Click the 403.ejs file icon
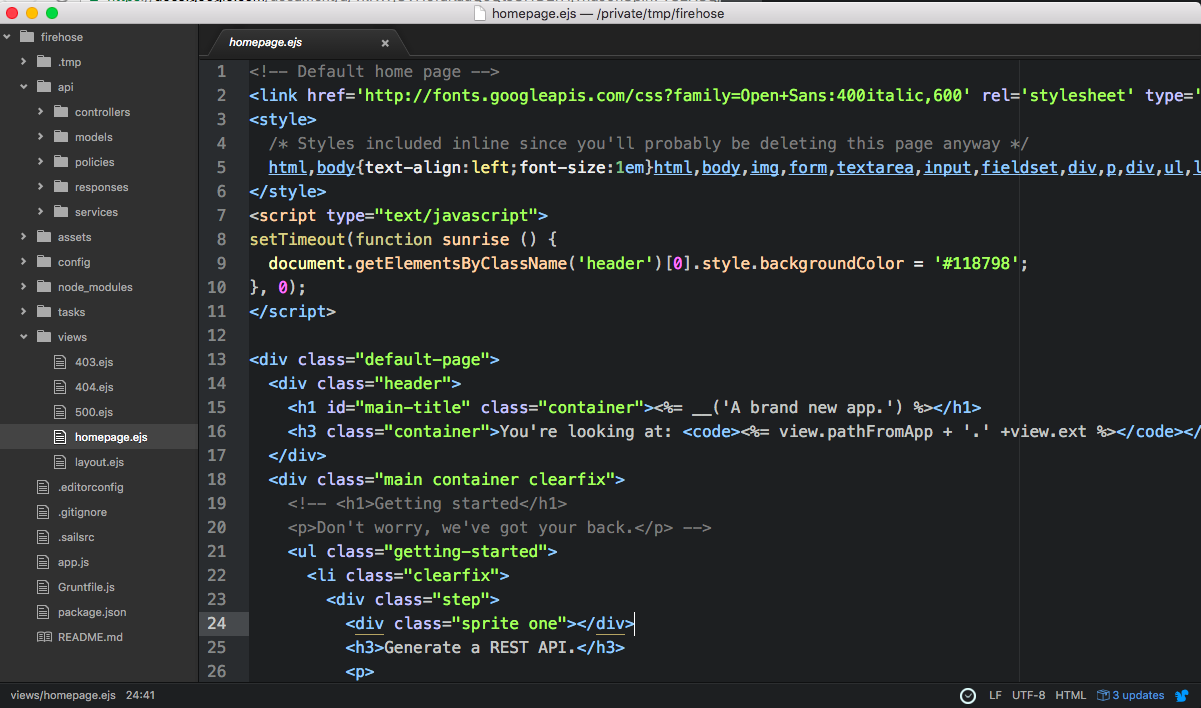1201x708 pixels. [x=60, y=362]
